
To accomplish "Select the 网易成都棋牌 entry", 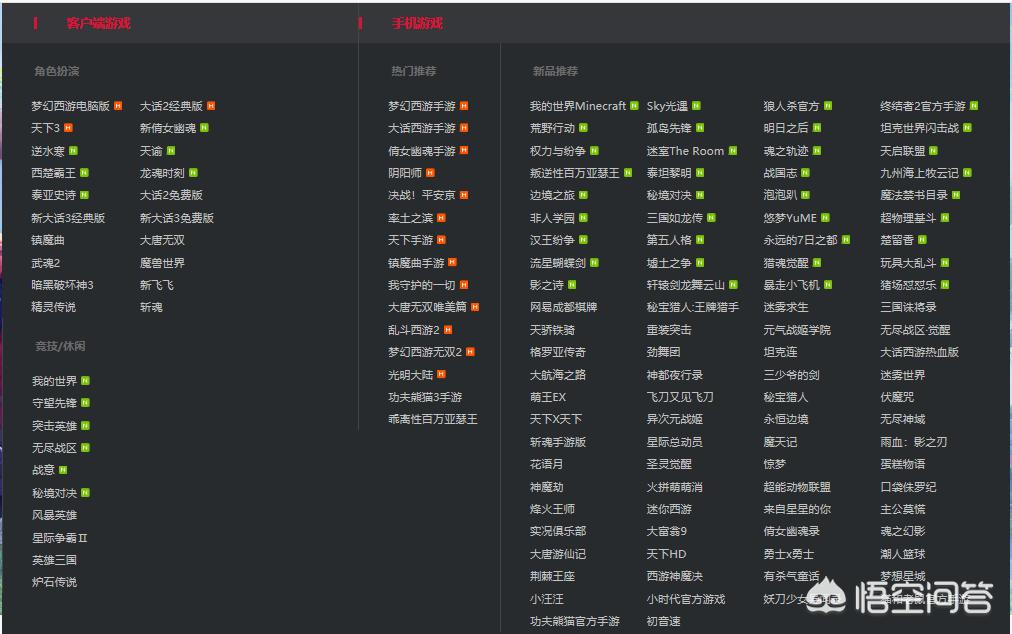I will pos(563,307).
